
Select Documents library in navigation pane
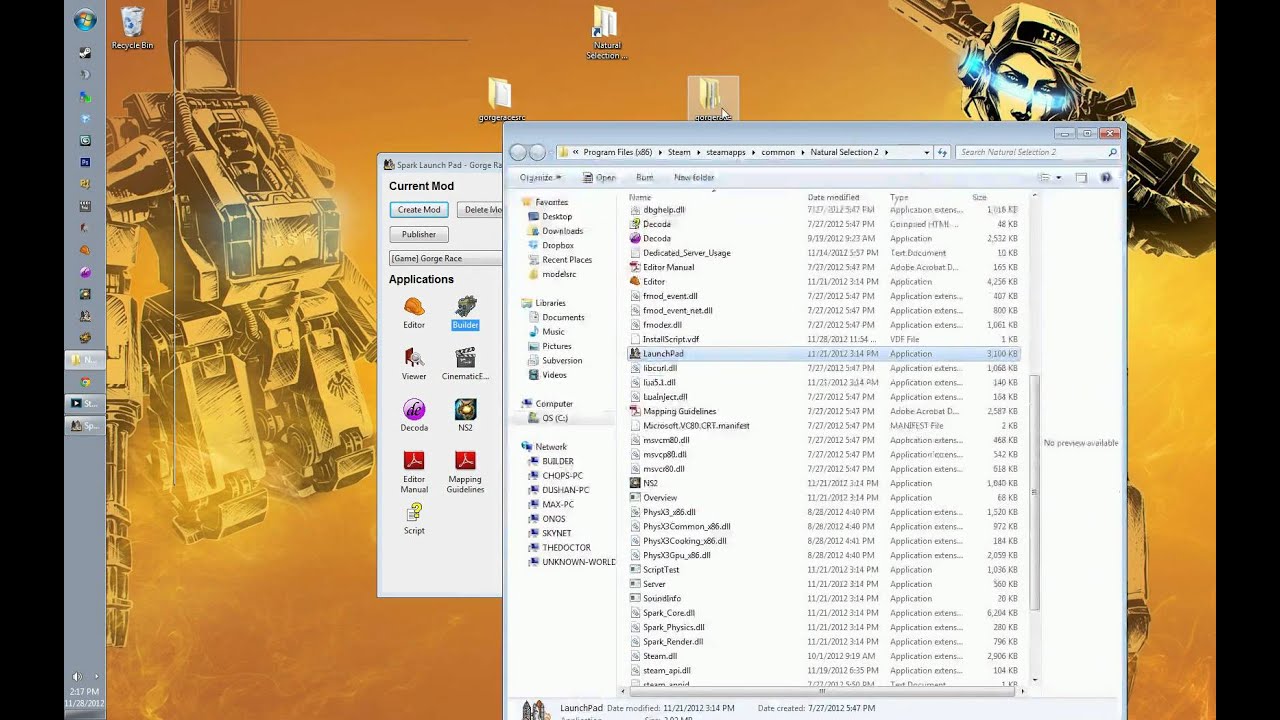tap(563, 317)
